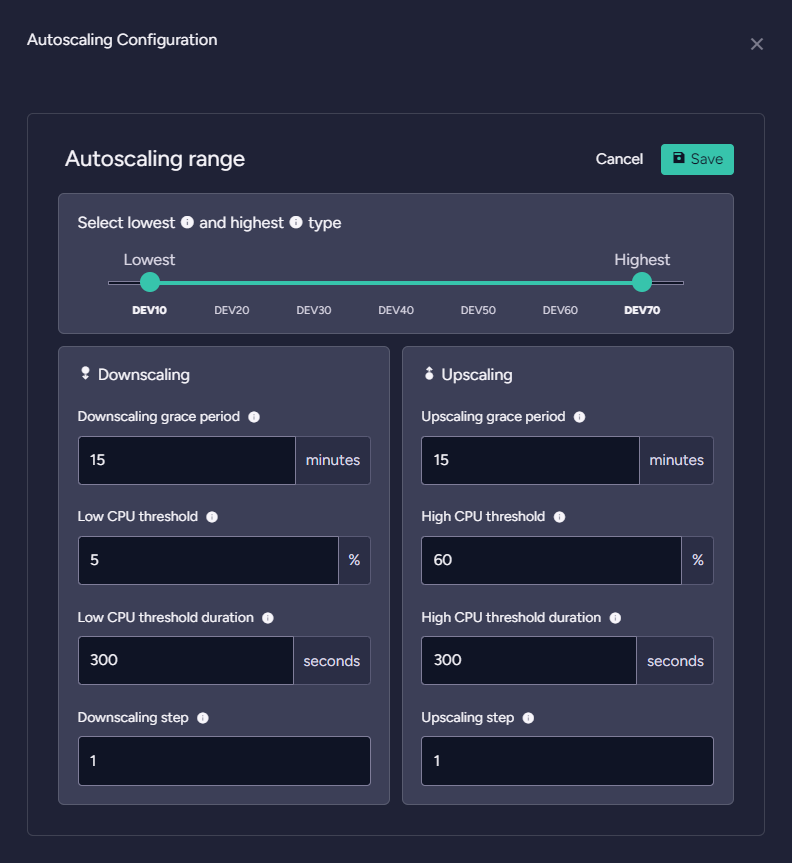Click the Upscaling grace period info icon
The image size is (792, 863).
579,417
